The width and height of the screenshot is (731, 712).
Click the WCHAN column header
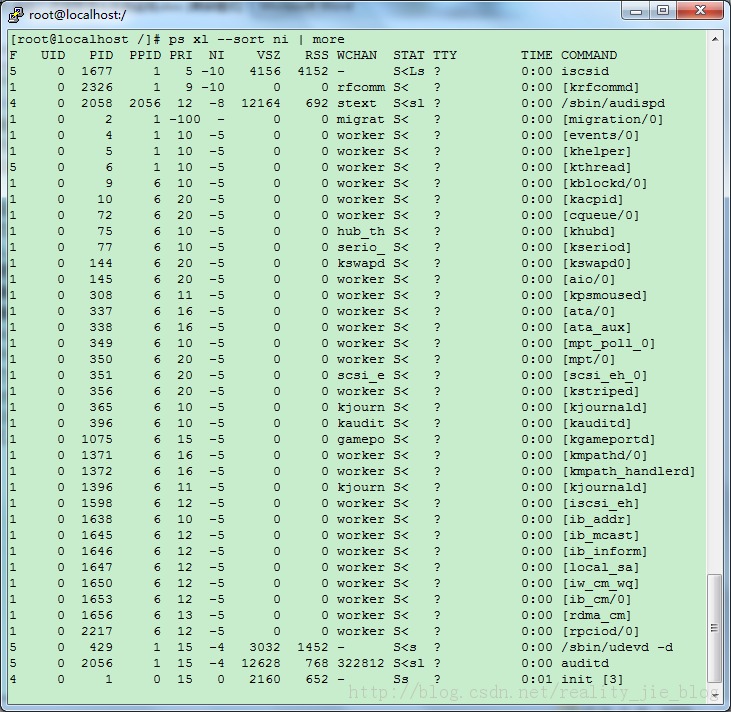357,55
